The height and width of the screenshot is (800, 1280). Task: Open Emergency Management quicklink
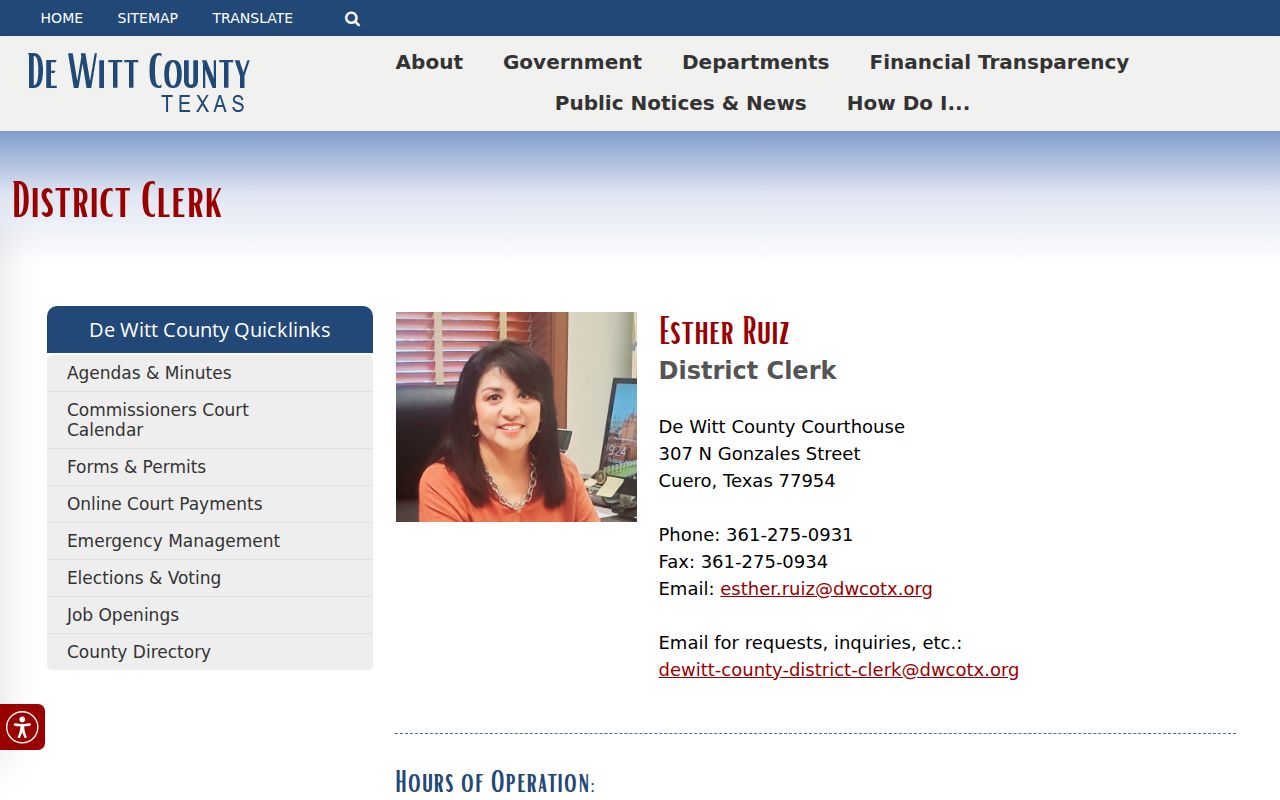(x=210, y=541)
